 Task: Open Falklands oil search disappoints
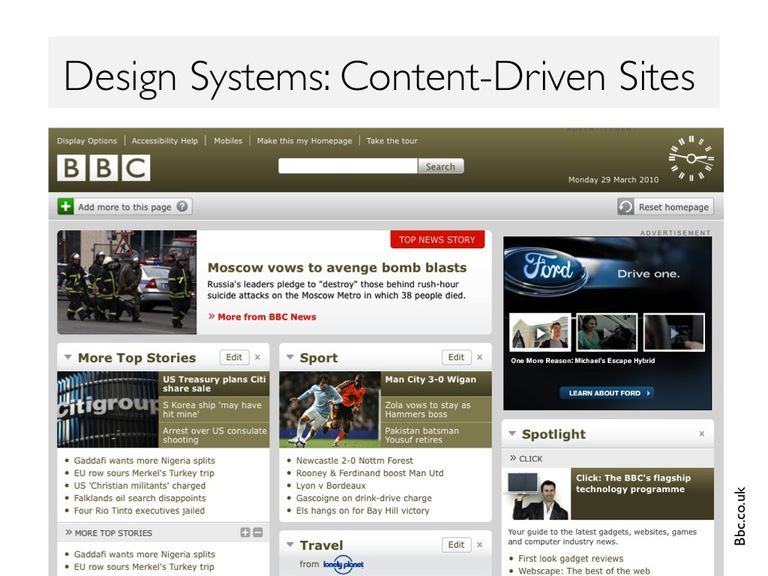click(x=140, y=498)
